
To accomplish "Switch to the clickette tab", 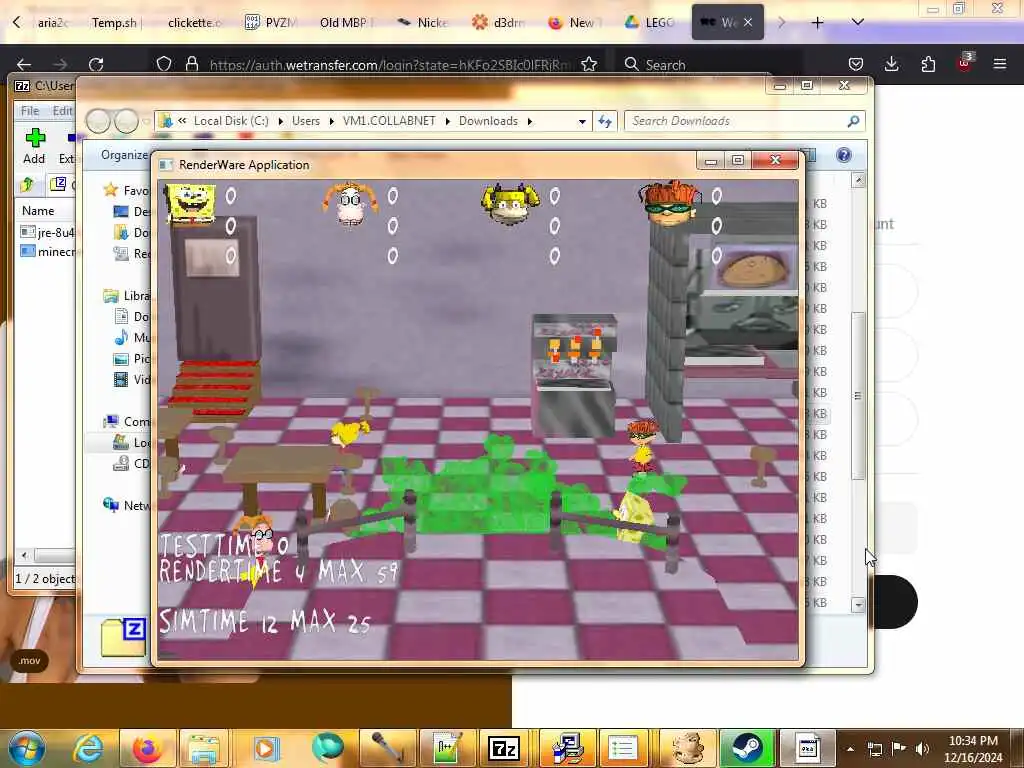I will click(x=194, y=23).
